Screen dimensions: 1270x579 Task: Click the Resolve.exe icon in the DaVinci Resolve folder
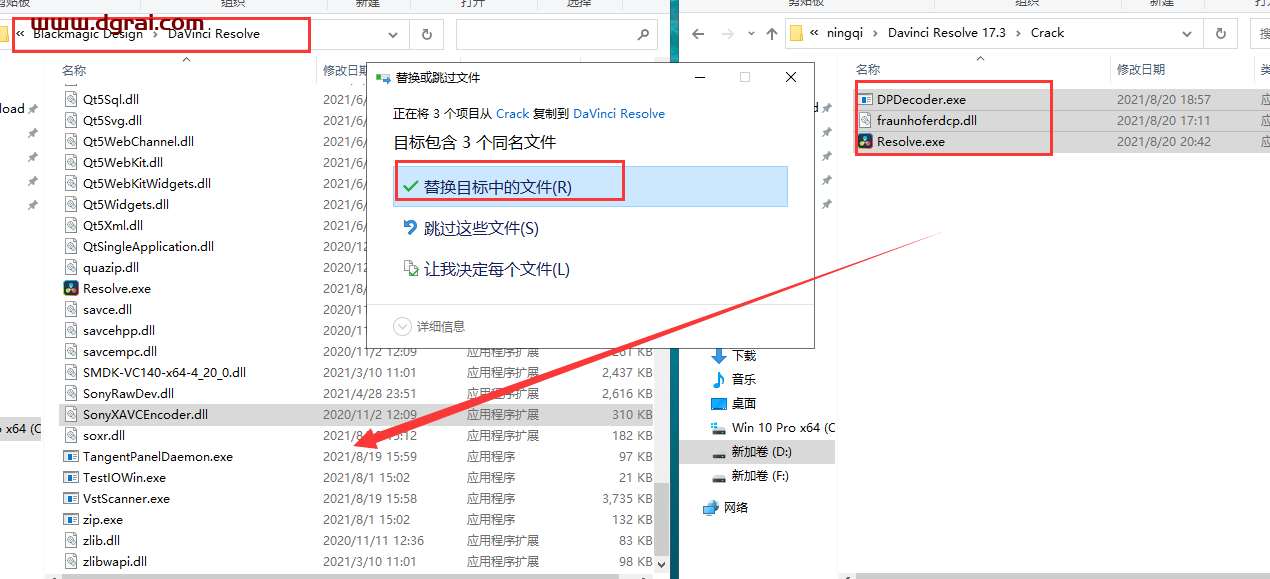[x=71, y=288]
